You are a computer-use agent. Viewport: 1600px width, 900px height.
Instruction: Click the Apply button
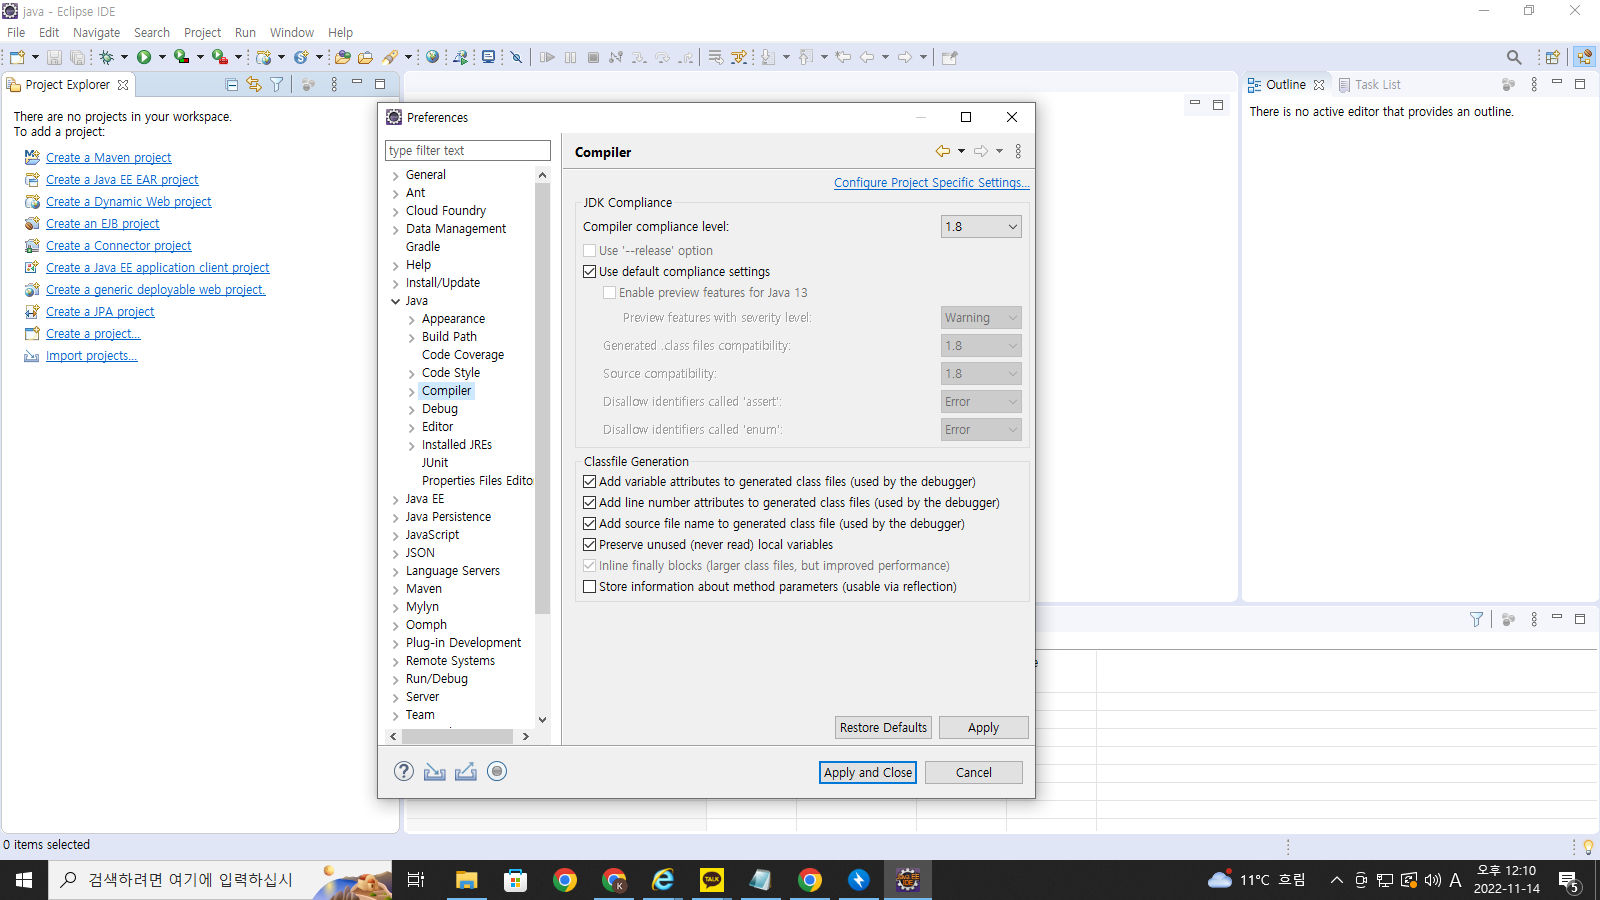click(984, 728)
